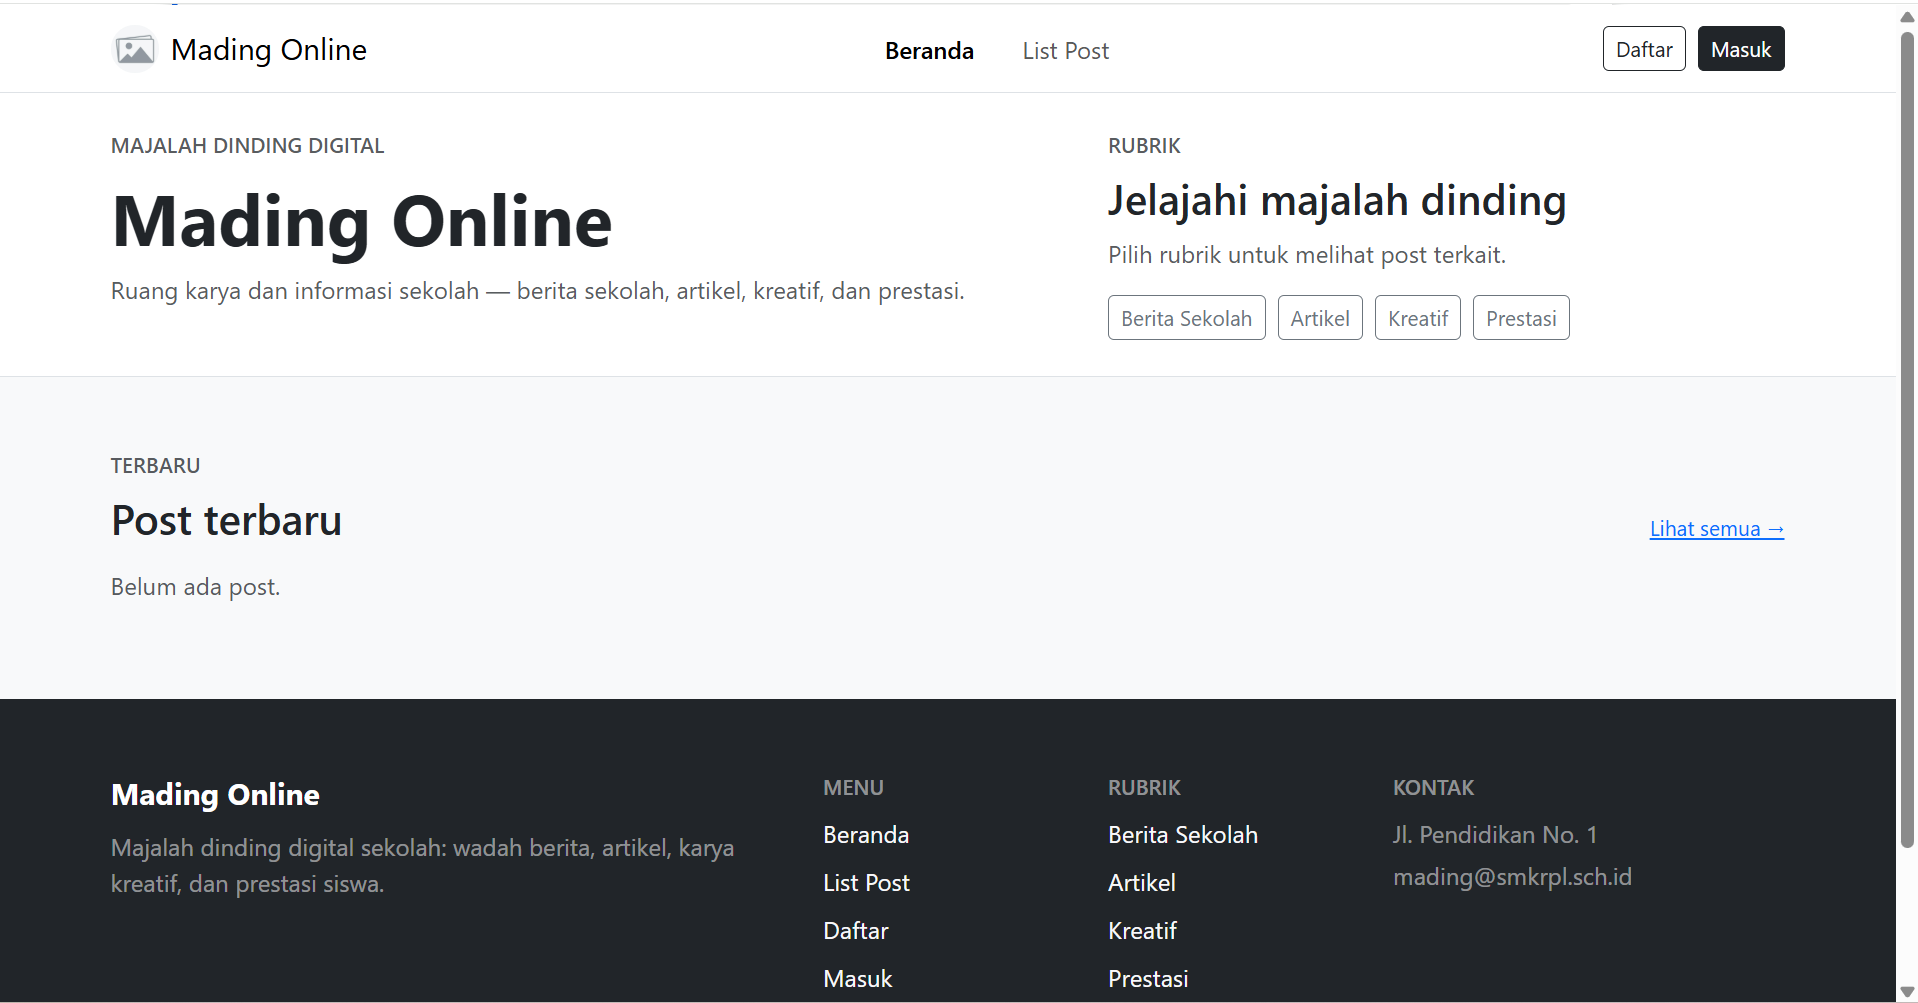The image size is (1918, 1003).
Task: Open the Mading Online brand title in navbar
Action: [x=268, y=50]
